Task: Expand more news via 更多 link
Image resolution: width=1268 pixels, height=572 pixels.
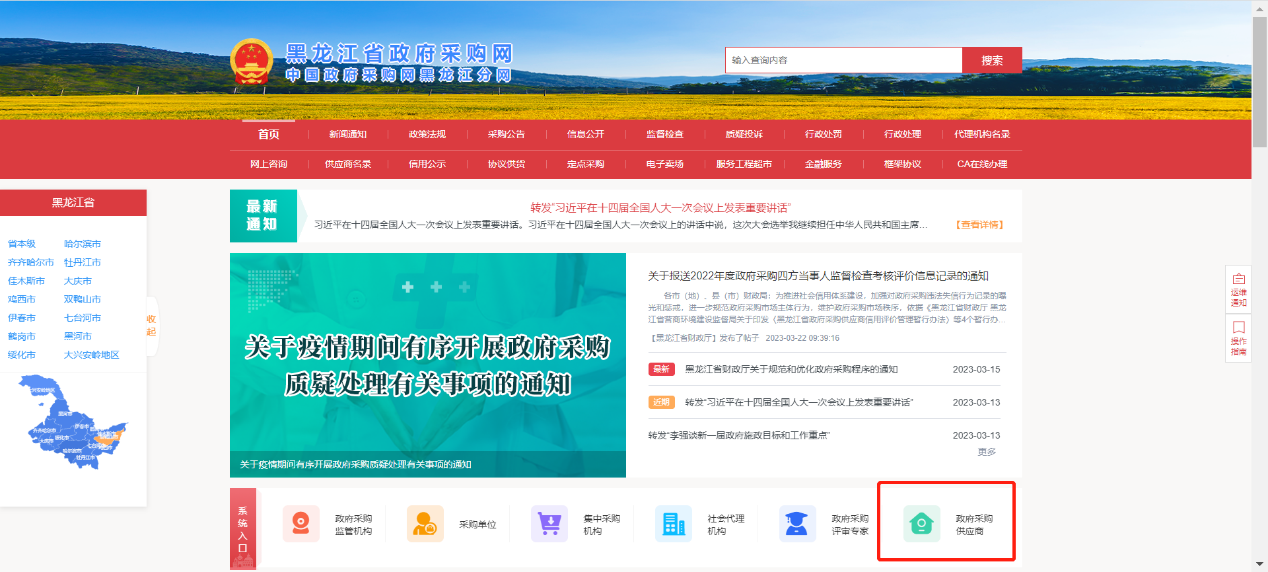Action: tap(986, 452)
